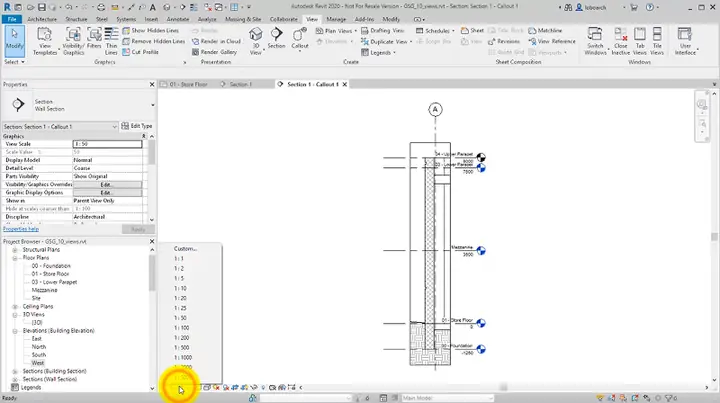Image resolution: width=720 pixels, height=403 pixels.
Task: Open View Templates tool
Action: coord(45,41)
